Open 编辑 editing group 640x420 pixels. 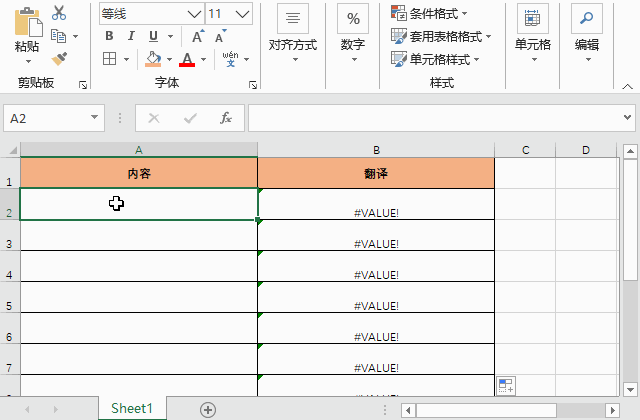click(x=587, y=33)
